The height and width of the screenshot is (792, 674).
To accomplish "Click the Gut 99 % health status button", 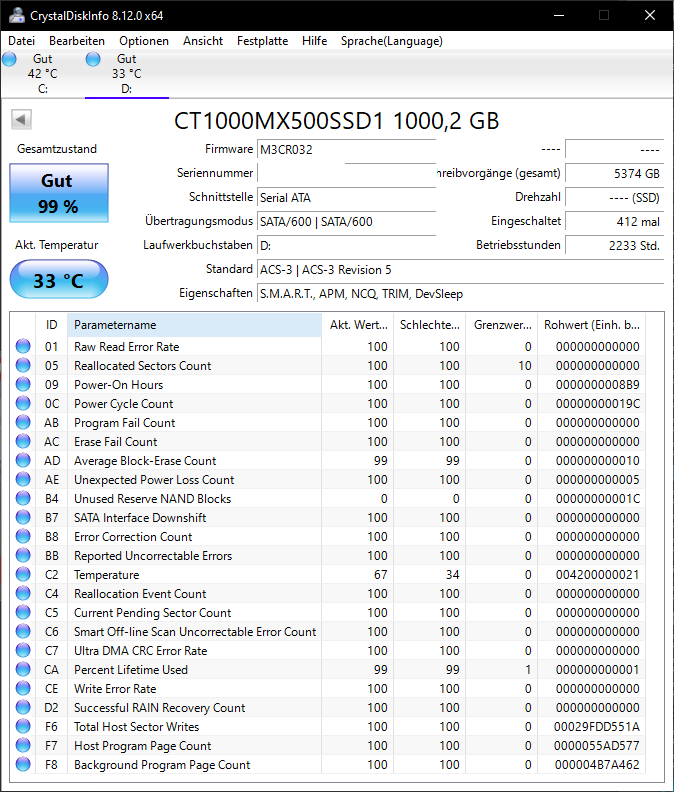I will (x=59, y=193).
